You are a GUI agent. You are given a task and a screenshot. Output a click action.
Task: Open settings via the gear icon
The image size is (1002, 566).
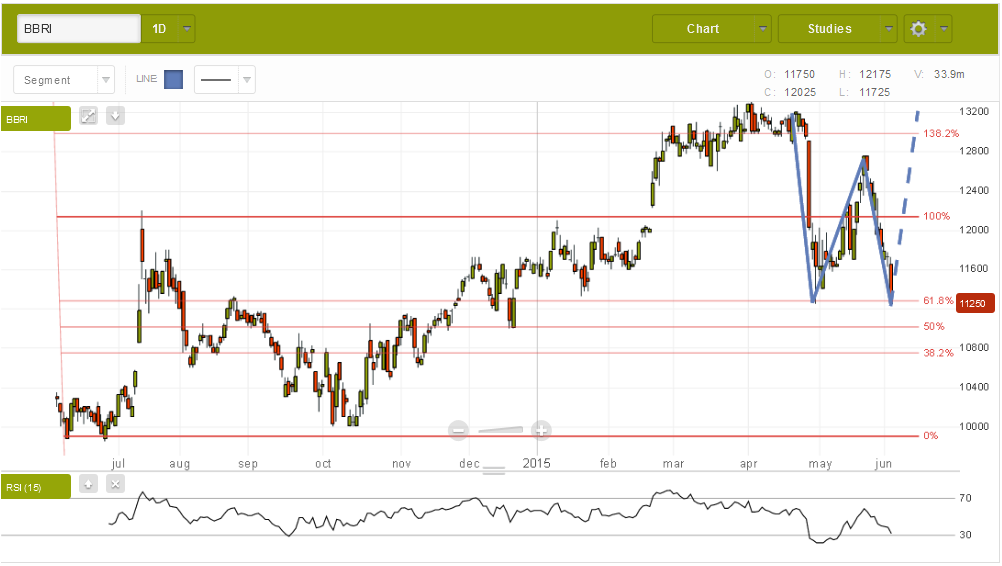pos(918,29)
